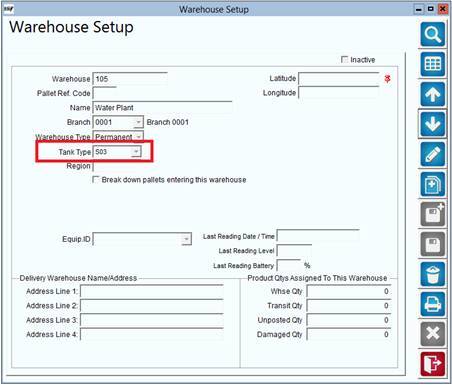Click the Longitude input field
The image size is (452, 385).
(x=339, y=93)
